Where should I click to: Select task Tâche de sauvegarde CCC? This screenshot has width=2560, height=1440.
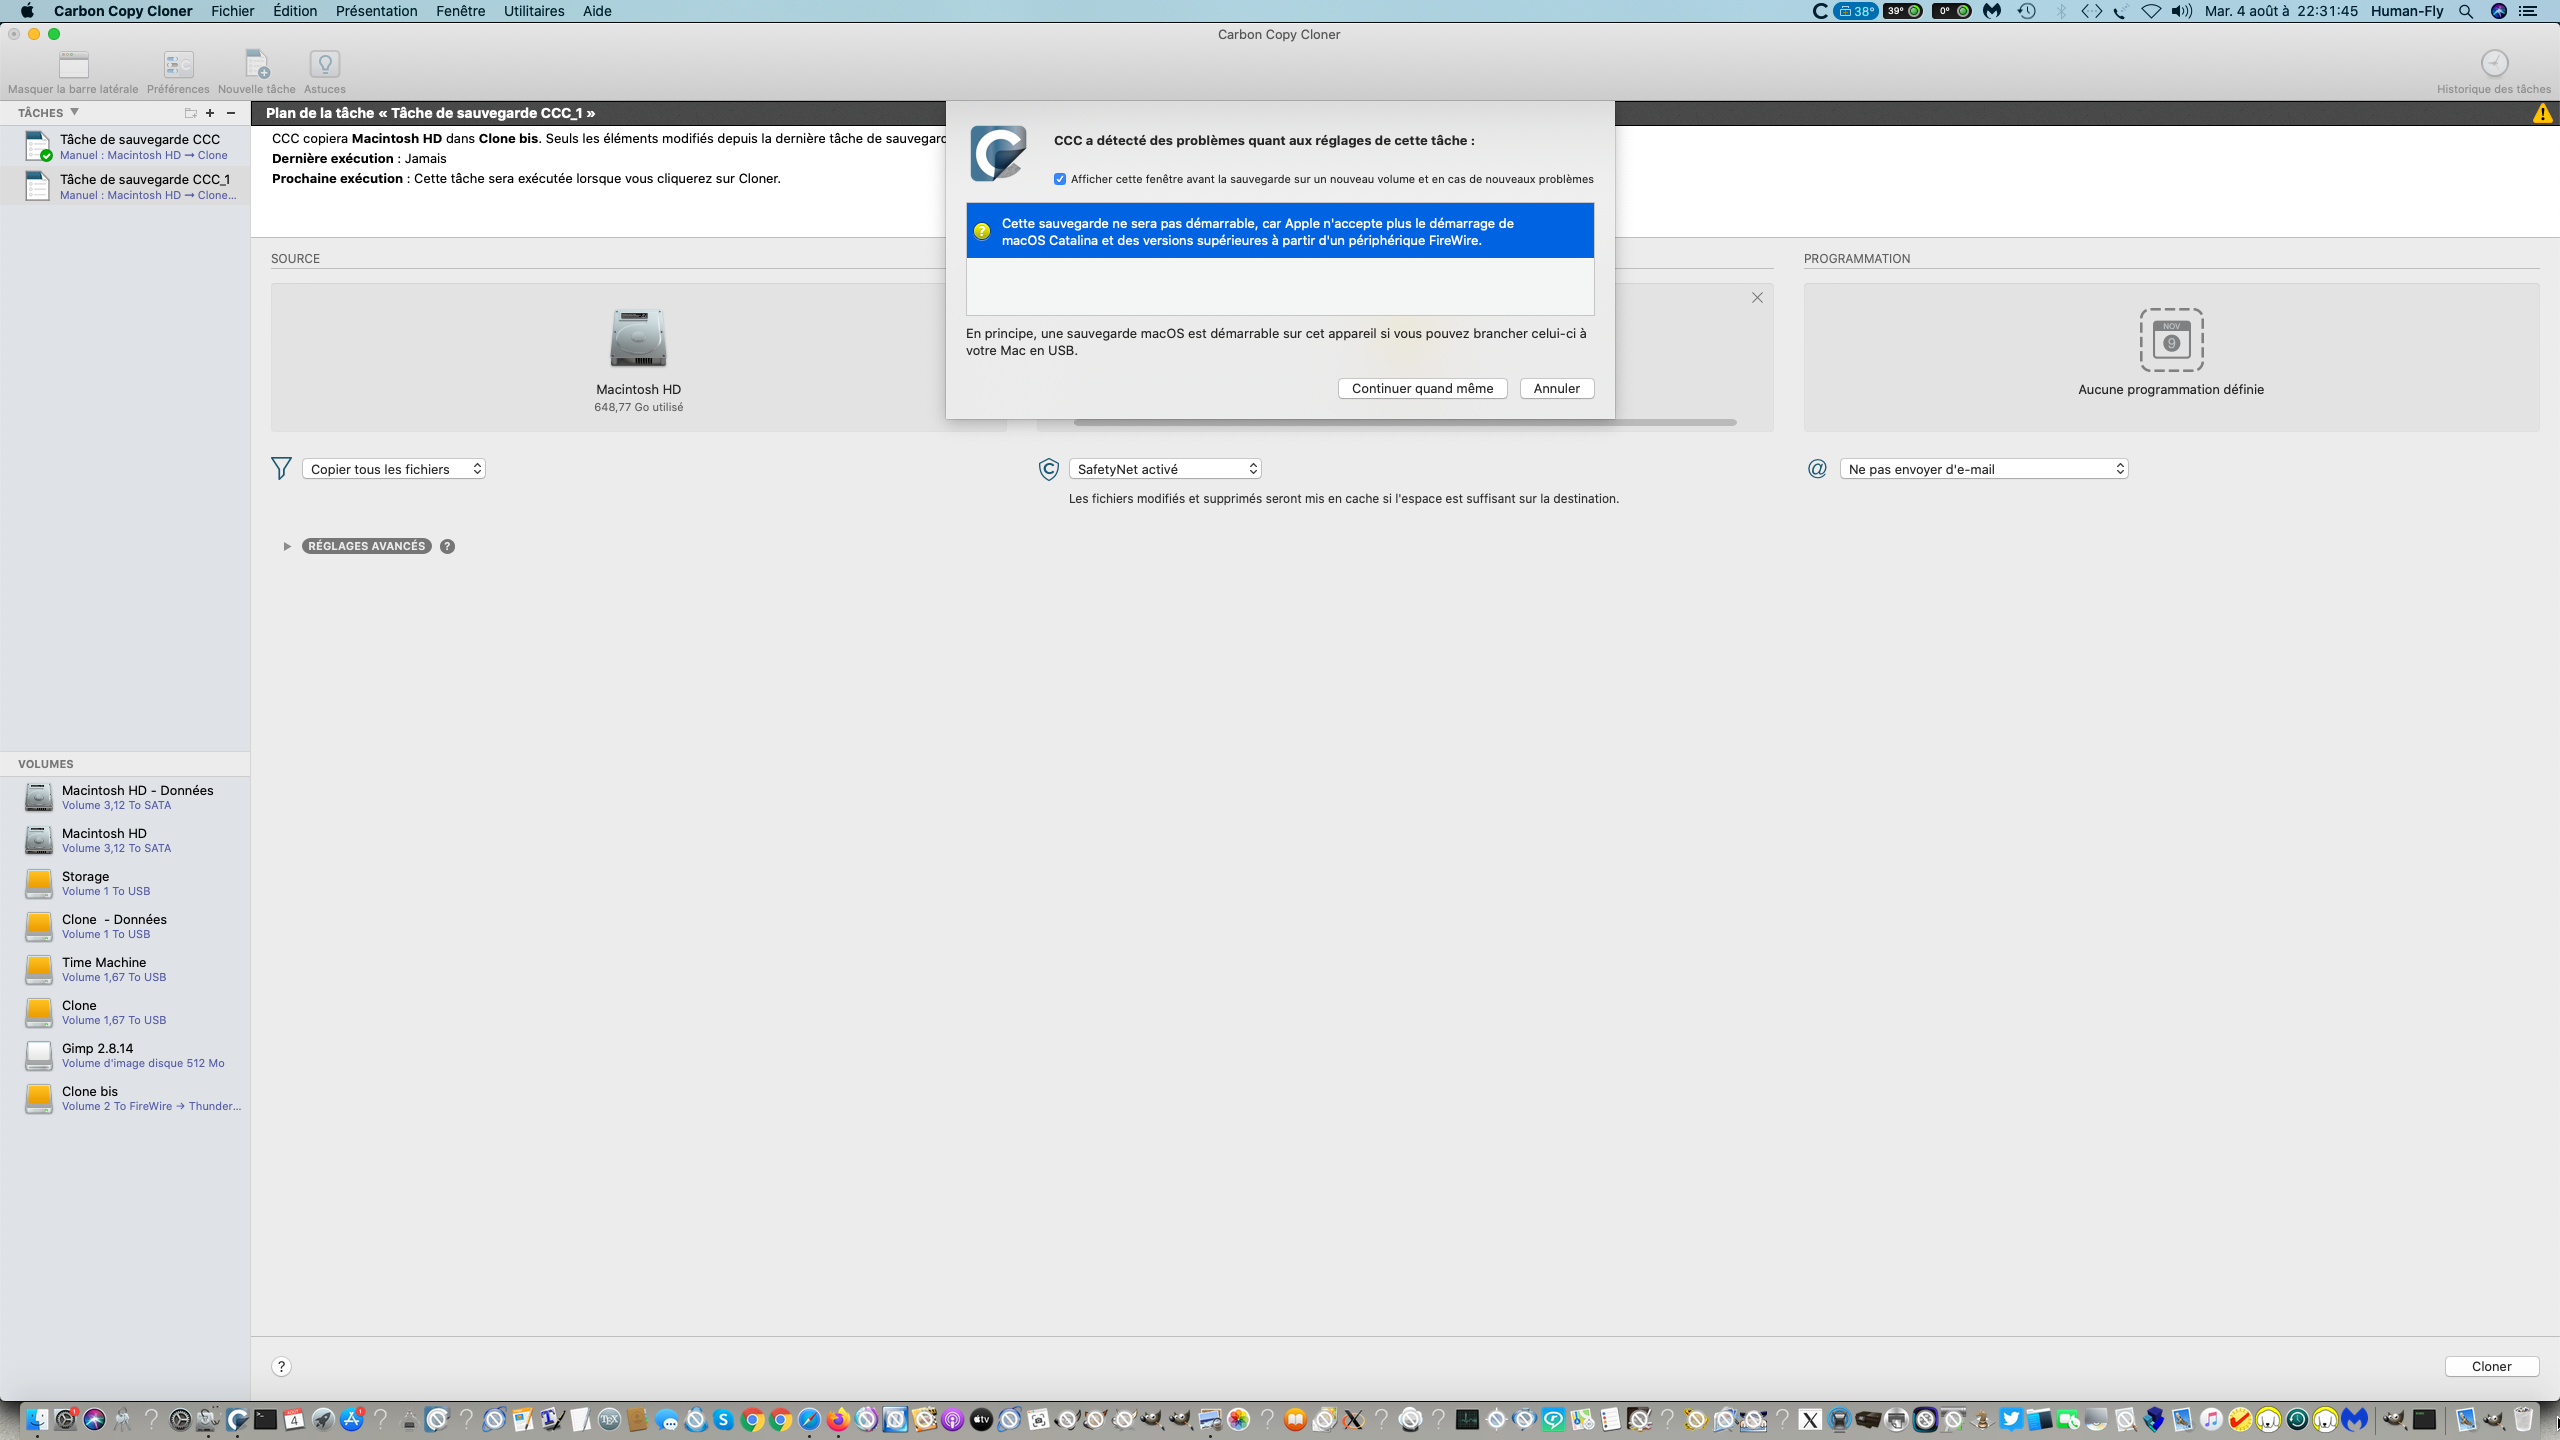(125, 146)
